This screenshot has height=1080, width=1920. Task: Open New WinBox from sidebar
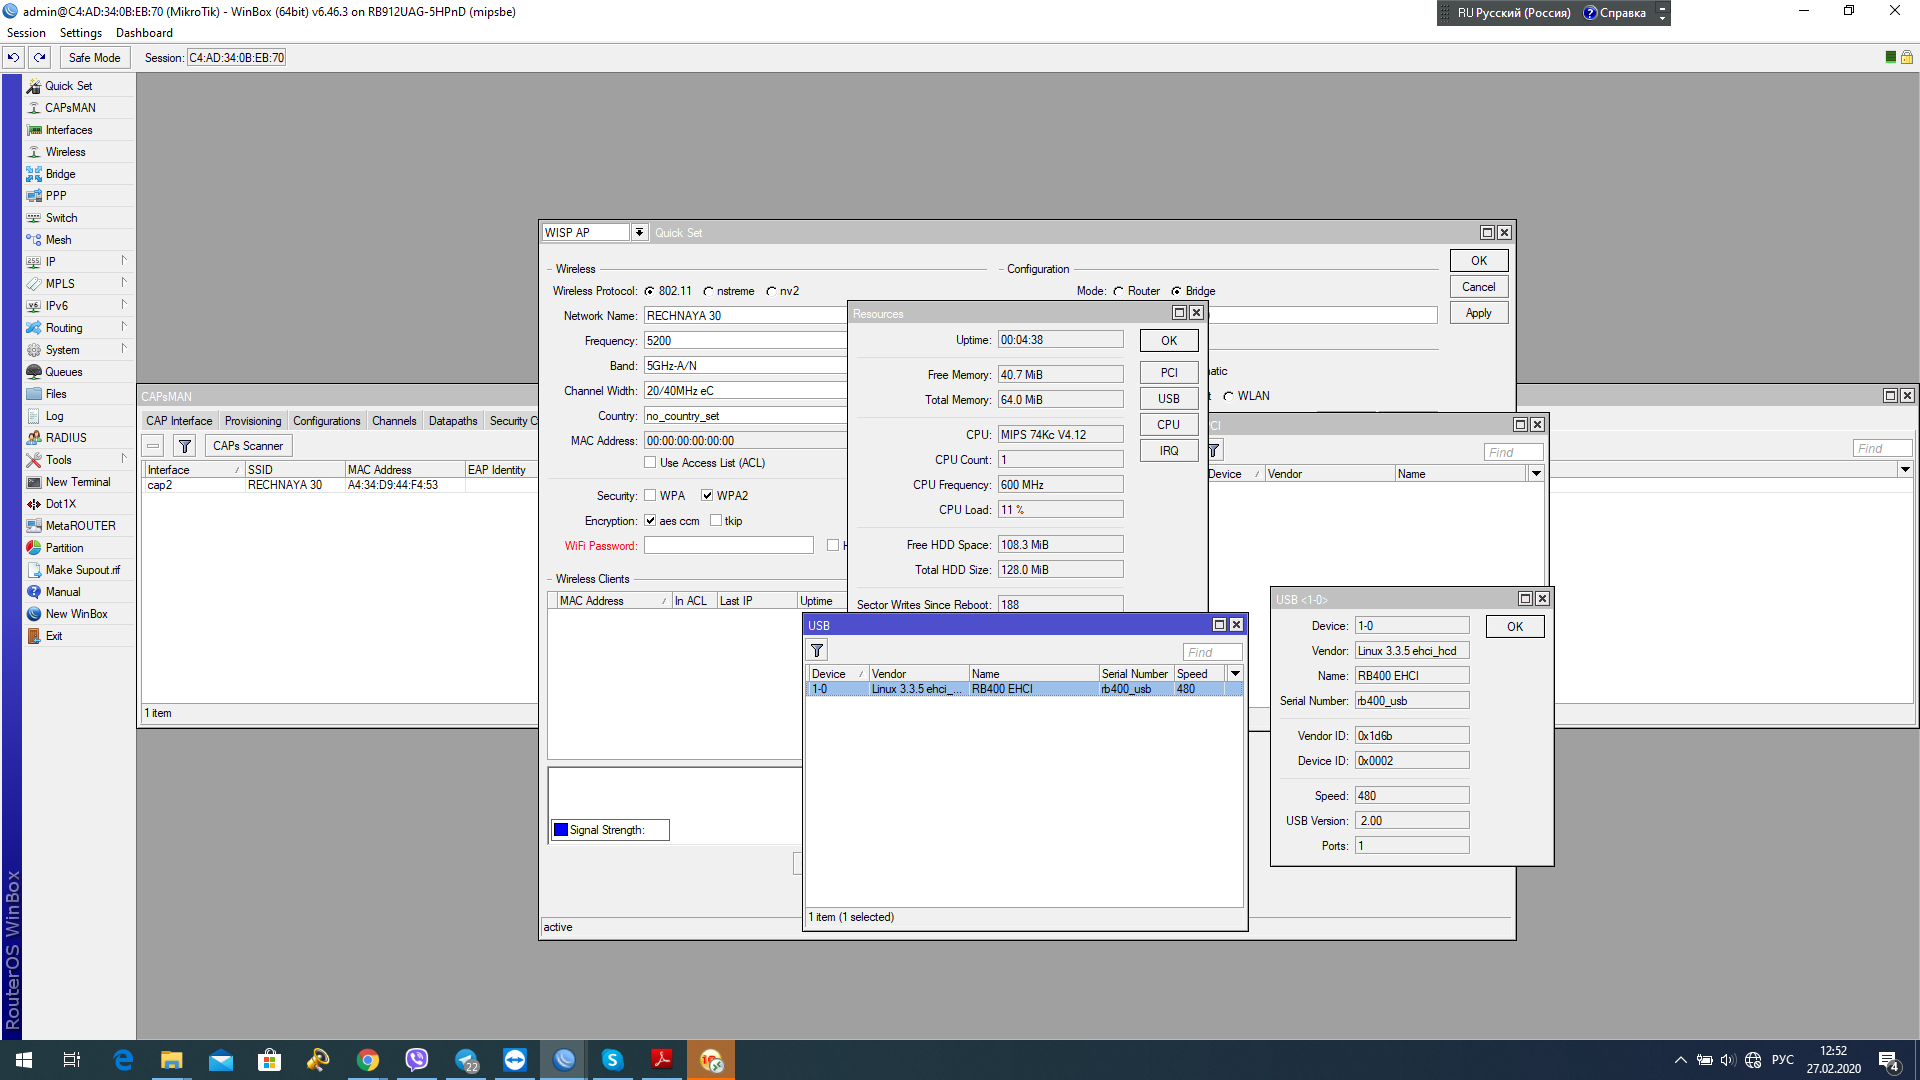(x=76, y=614)
